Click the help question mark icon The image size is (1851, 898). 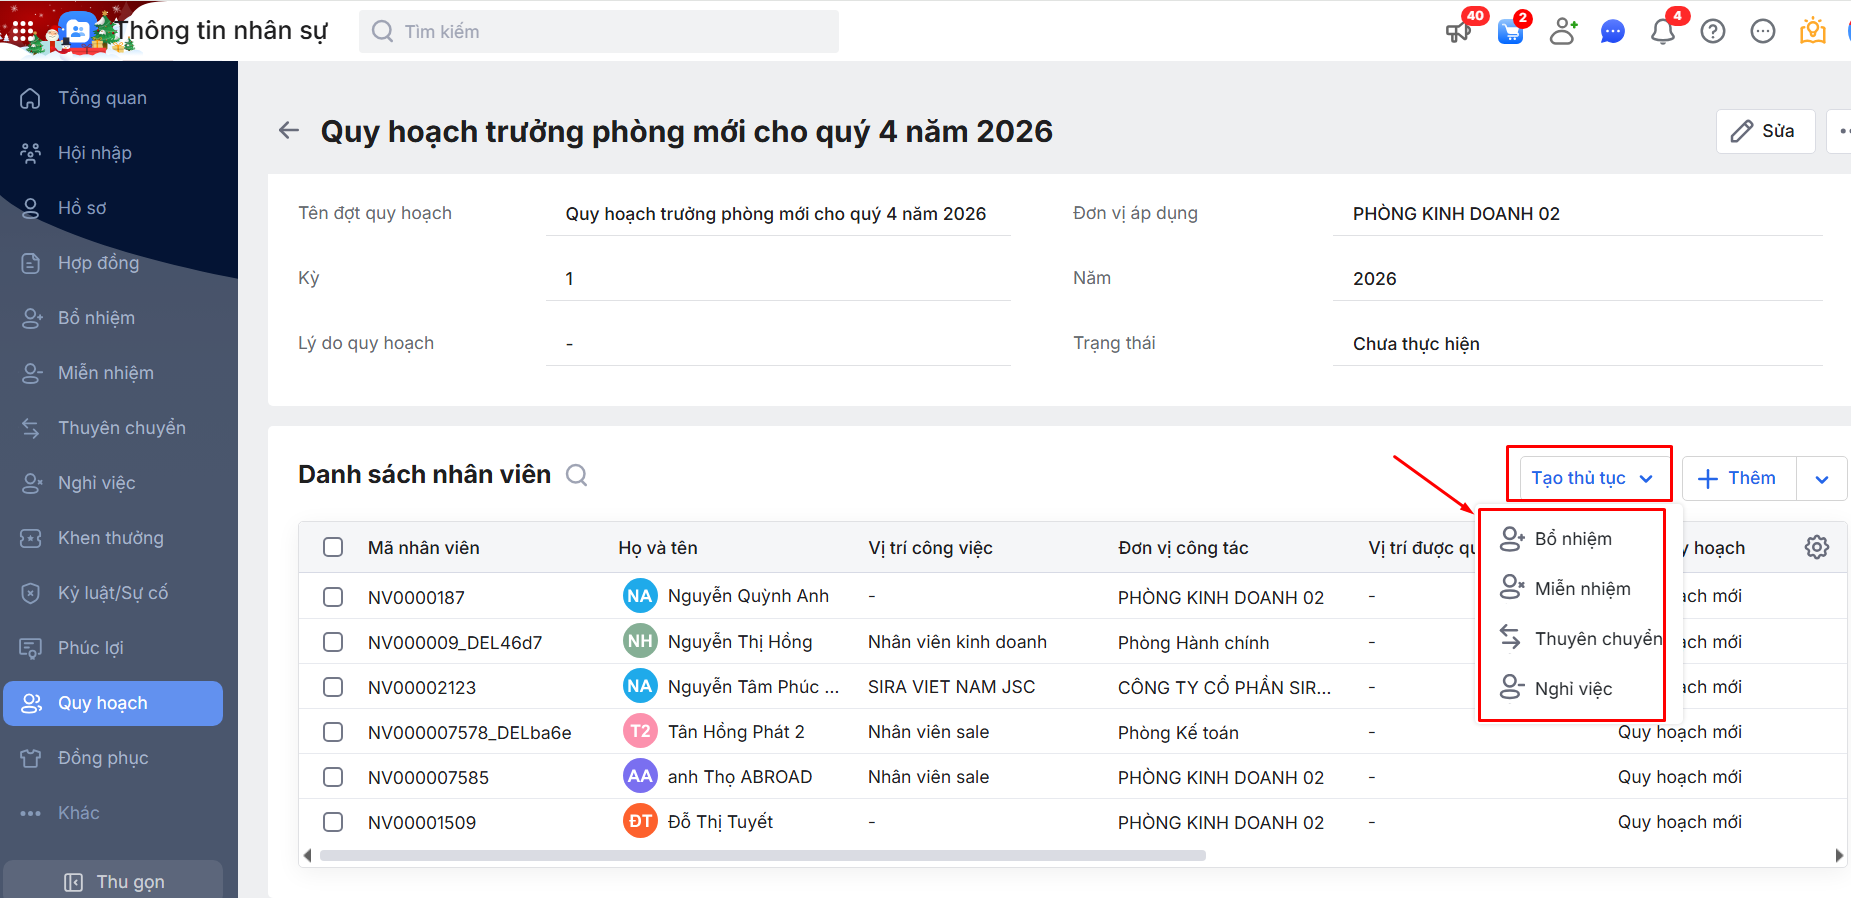click(x=1712, y=32)
